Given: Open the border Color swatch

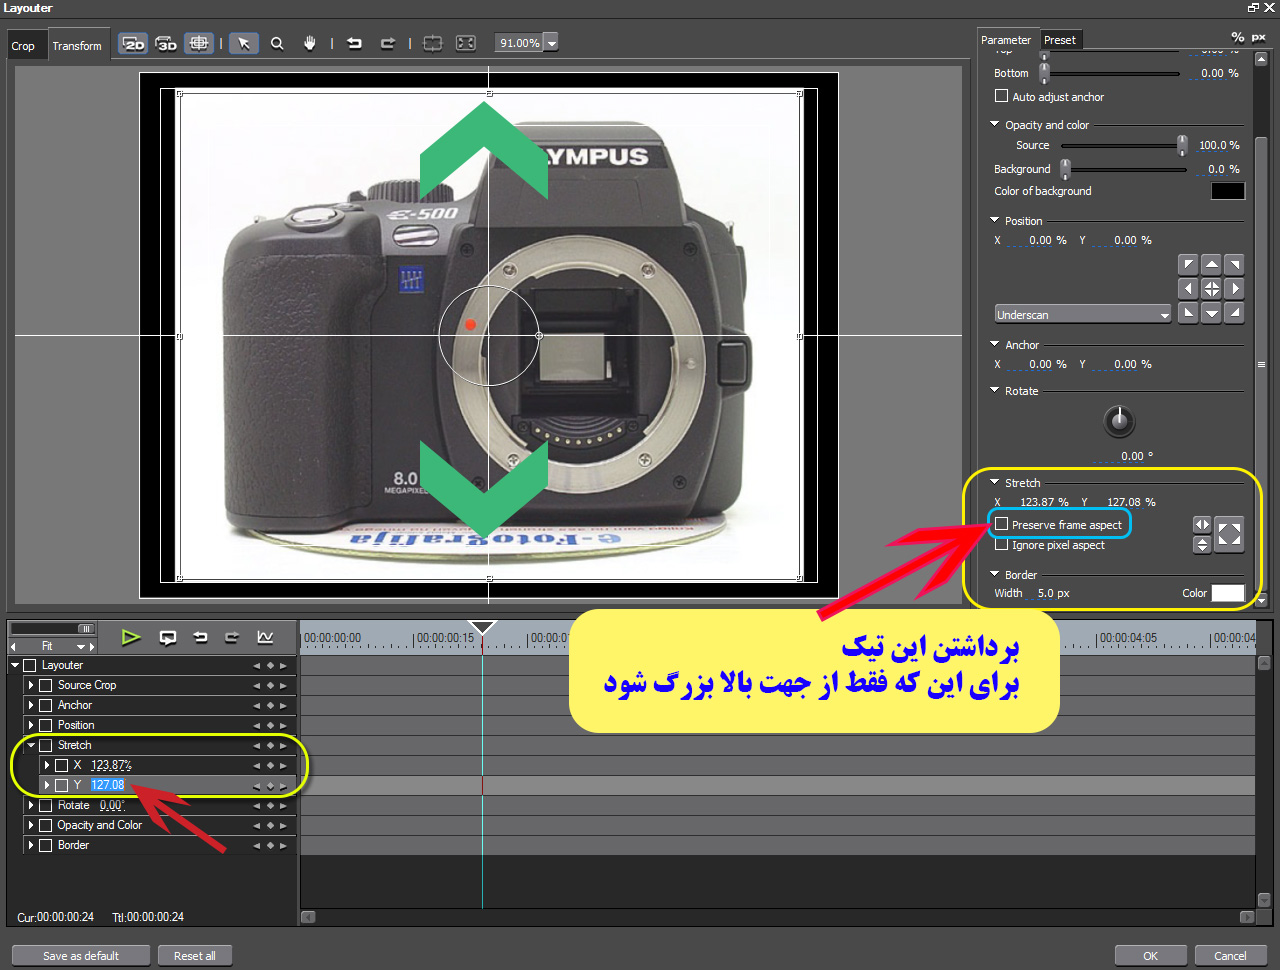Looking at the screenshot, I should pyautogui.click(x=1228, y=593).
